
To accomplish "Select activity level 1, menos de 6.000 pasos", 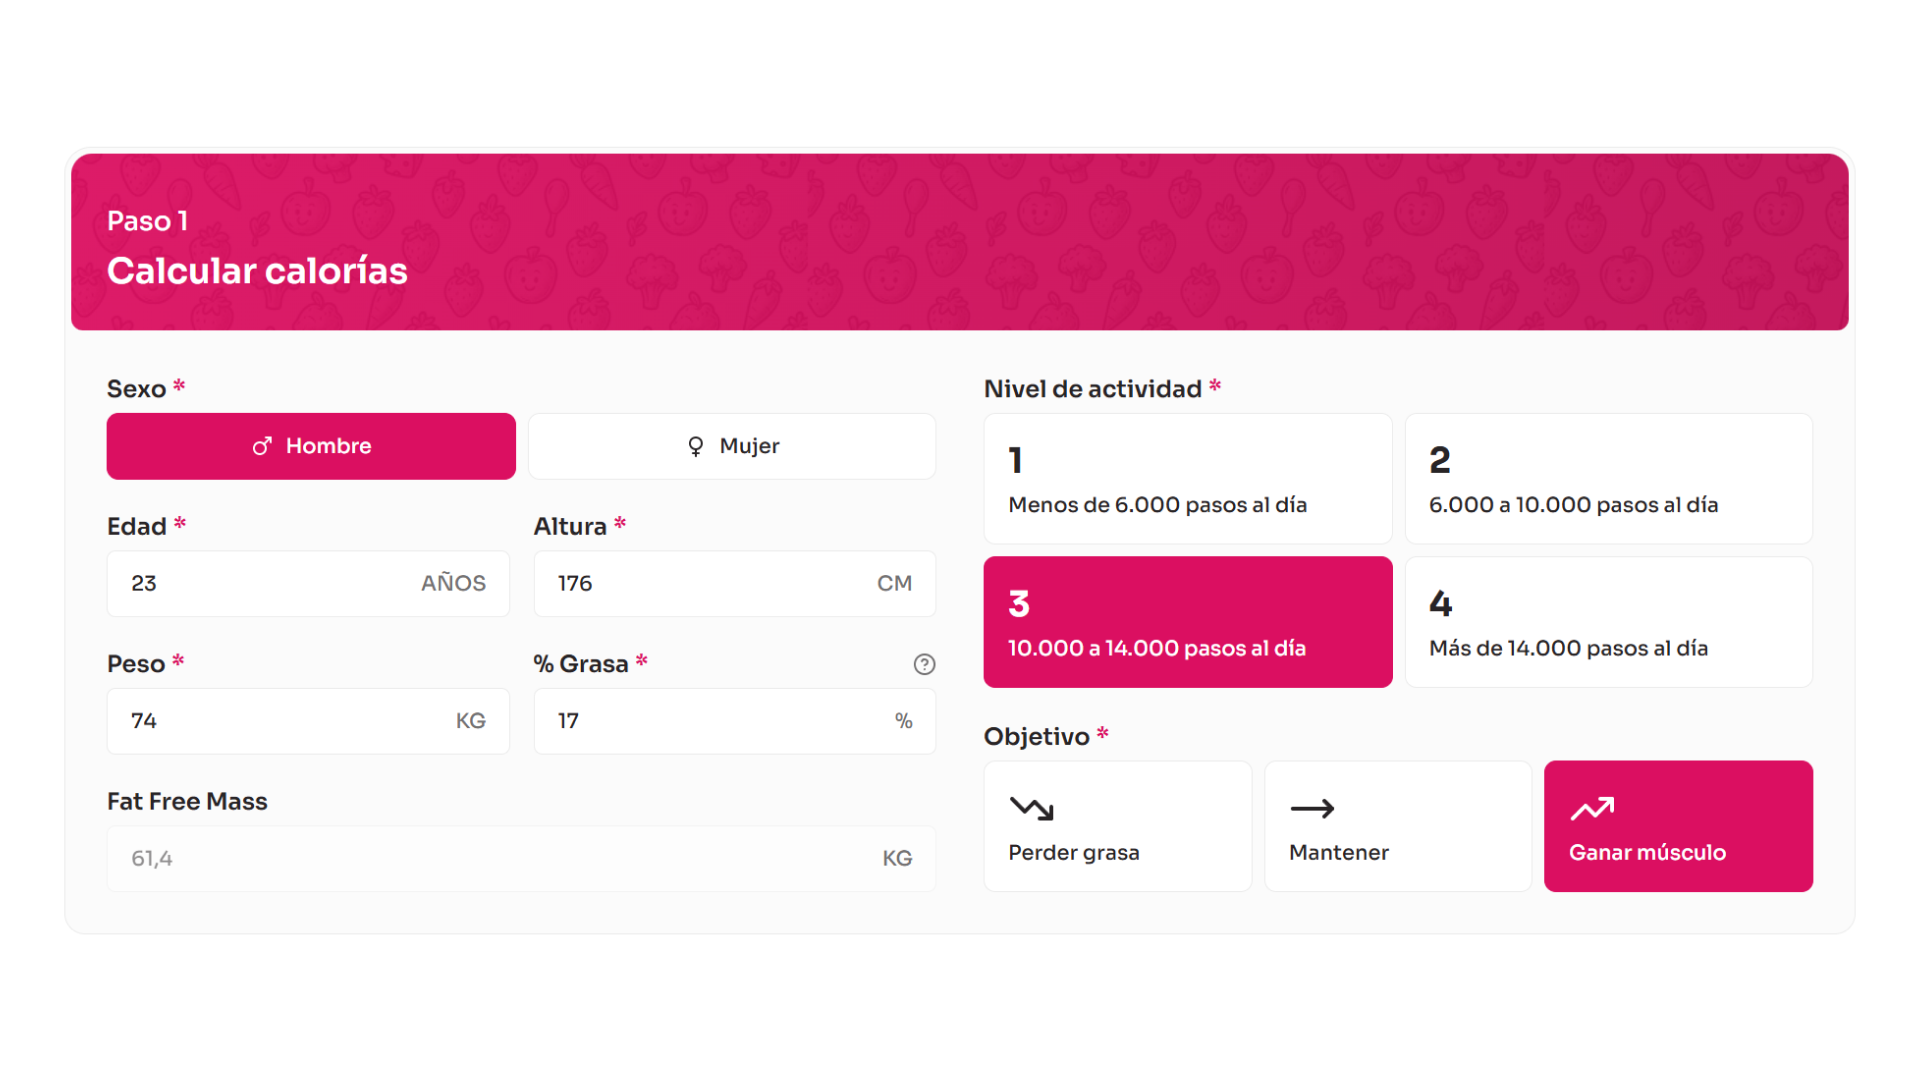I will pos(1187,478).
